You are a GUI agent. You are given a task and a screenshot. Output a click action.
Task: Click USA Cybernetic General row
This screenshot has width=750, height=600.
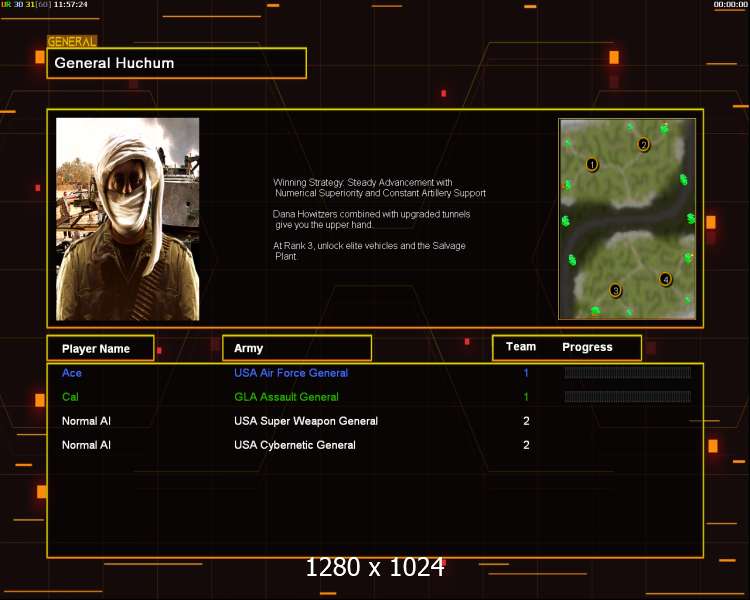(295, 445)
